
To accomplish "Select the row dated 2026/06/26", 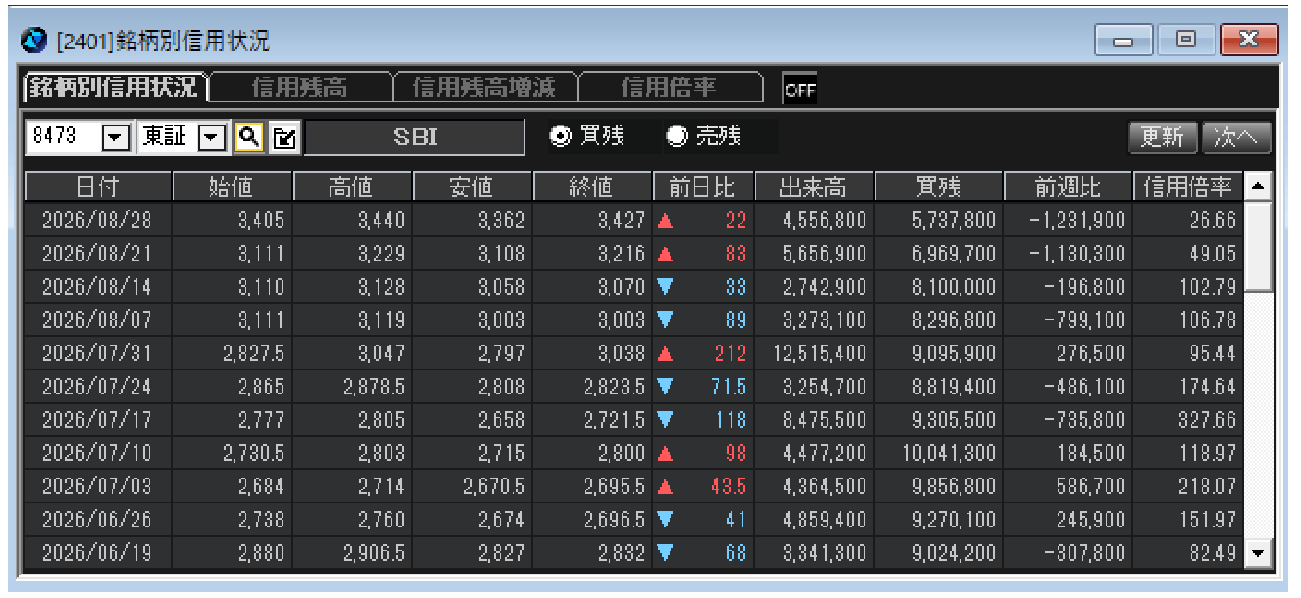I will tap(634, 518).
